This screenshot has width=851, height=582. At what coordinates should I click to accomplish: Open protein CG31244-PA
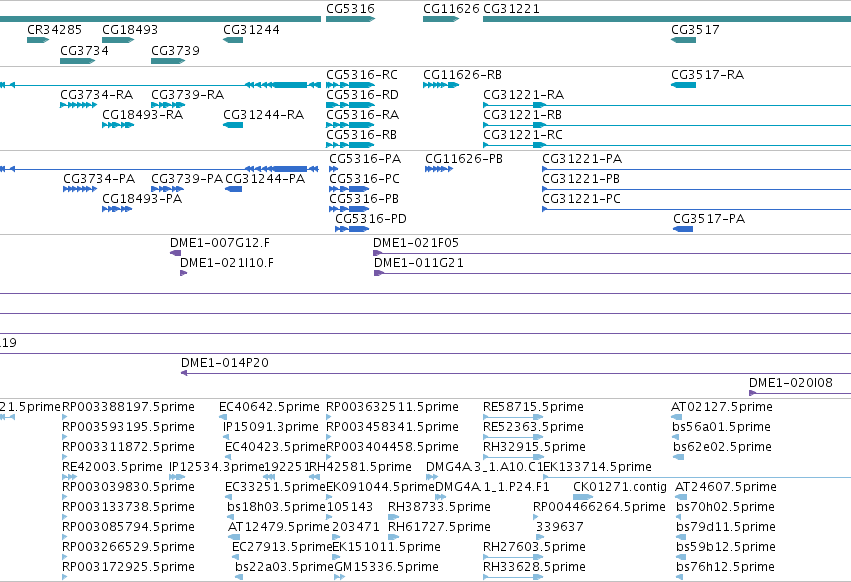coord(265,179)
